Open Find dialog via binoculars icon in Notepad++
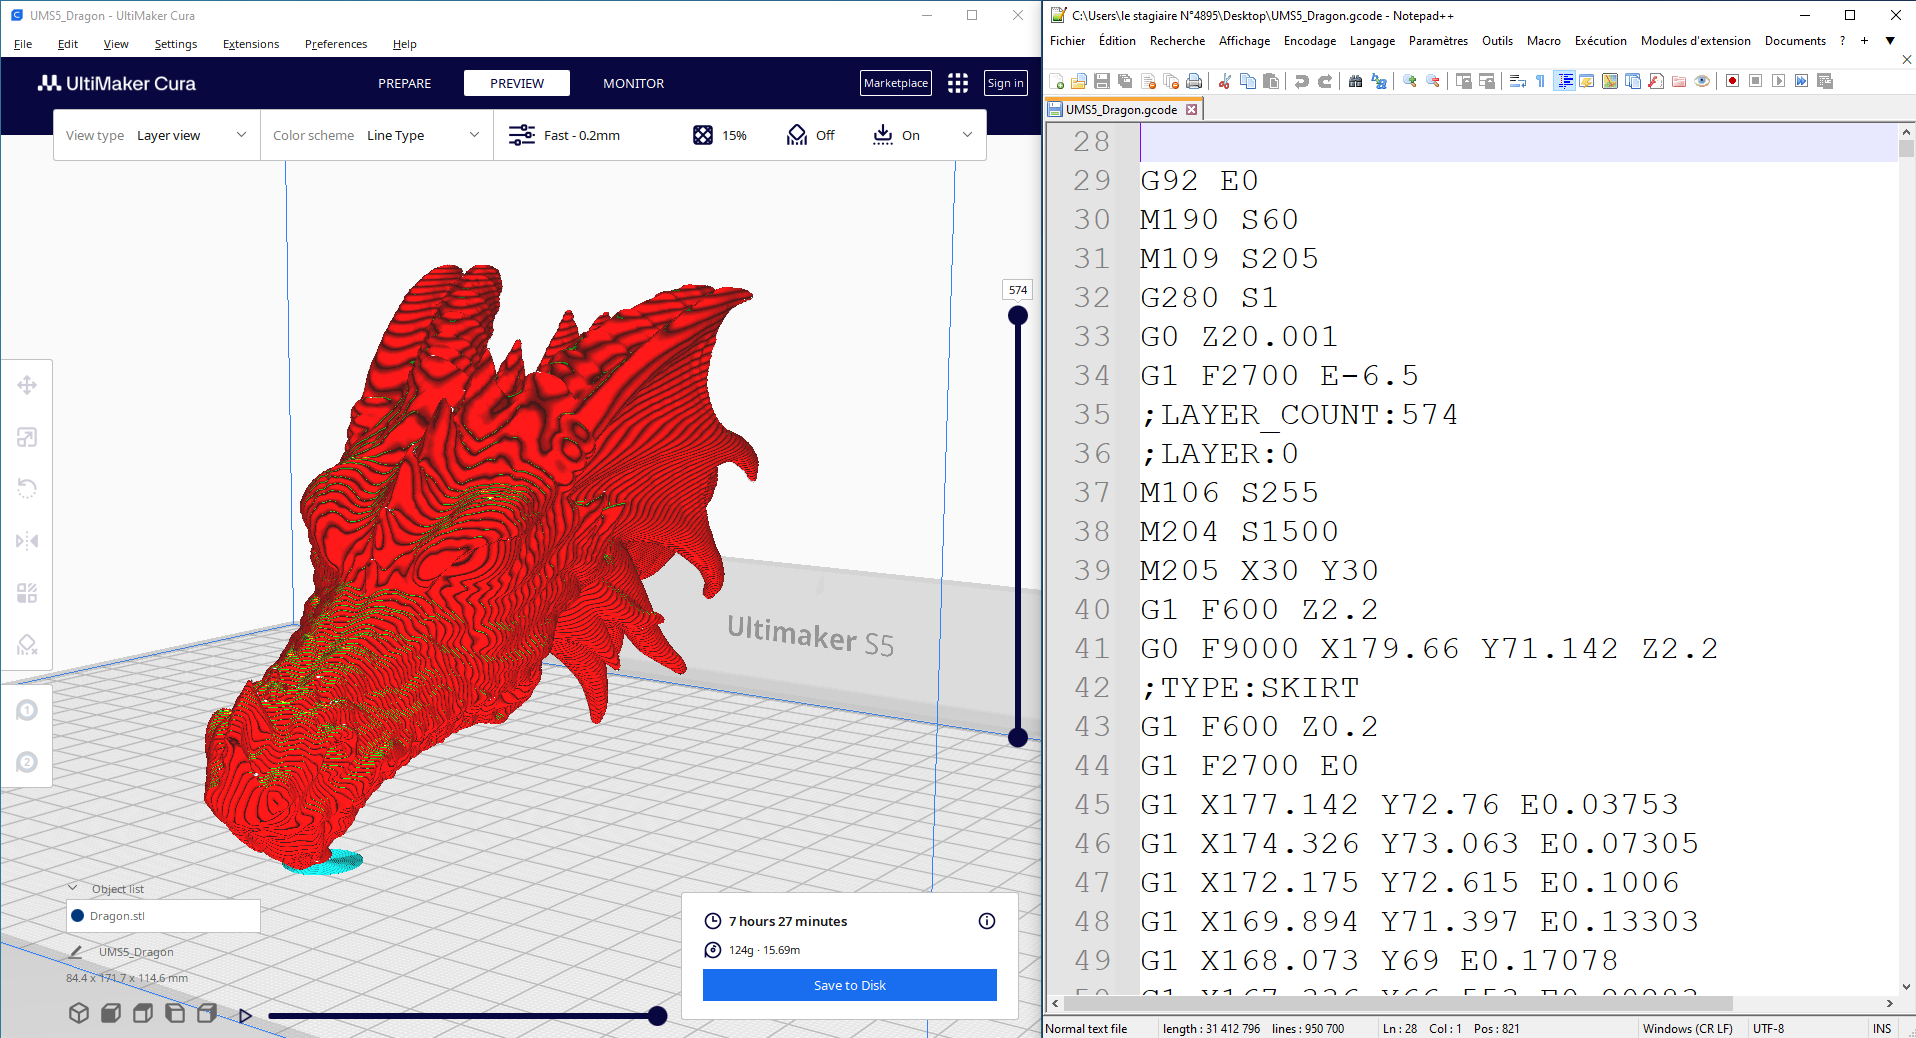 click(1356, 81)
